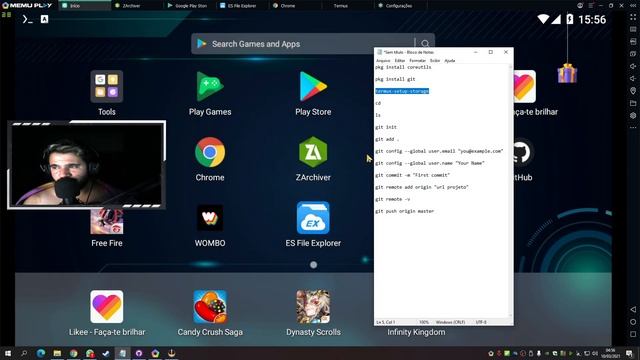Decrease volume via MEmu sidebar
The image size is (640, 360).
(x=633, y=78)
